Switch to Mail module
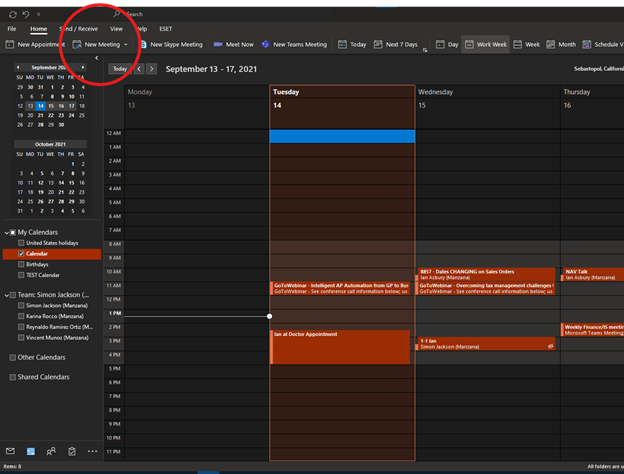This screenshot has width=624, height=474. pos(10,451)
